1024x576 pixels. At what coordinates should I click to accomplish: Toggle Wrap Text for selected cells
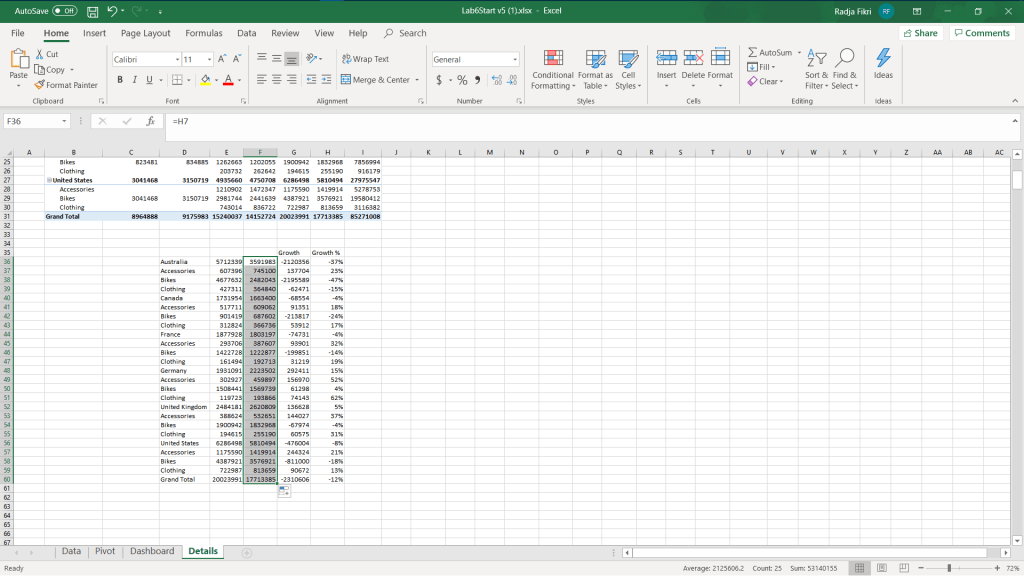tap(365, 59)
